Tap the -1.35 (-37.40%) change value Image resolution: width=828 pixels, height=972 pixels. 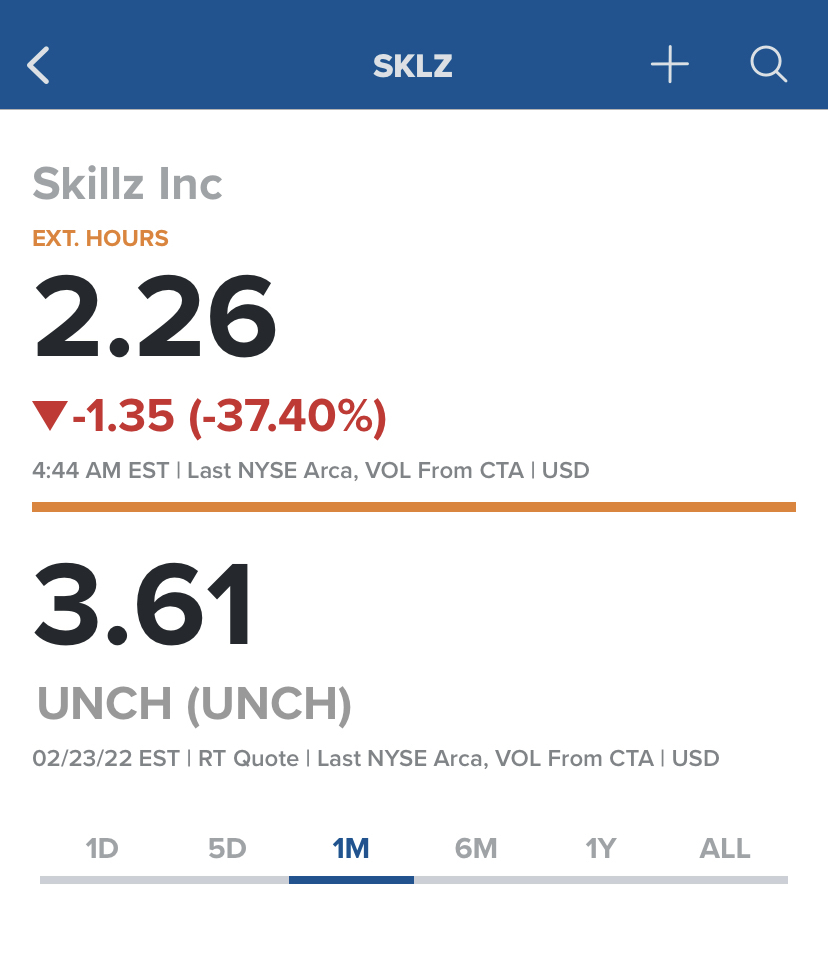click(229, 416)
